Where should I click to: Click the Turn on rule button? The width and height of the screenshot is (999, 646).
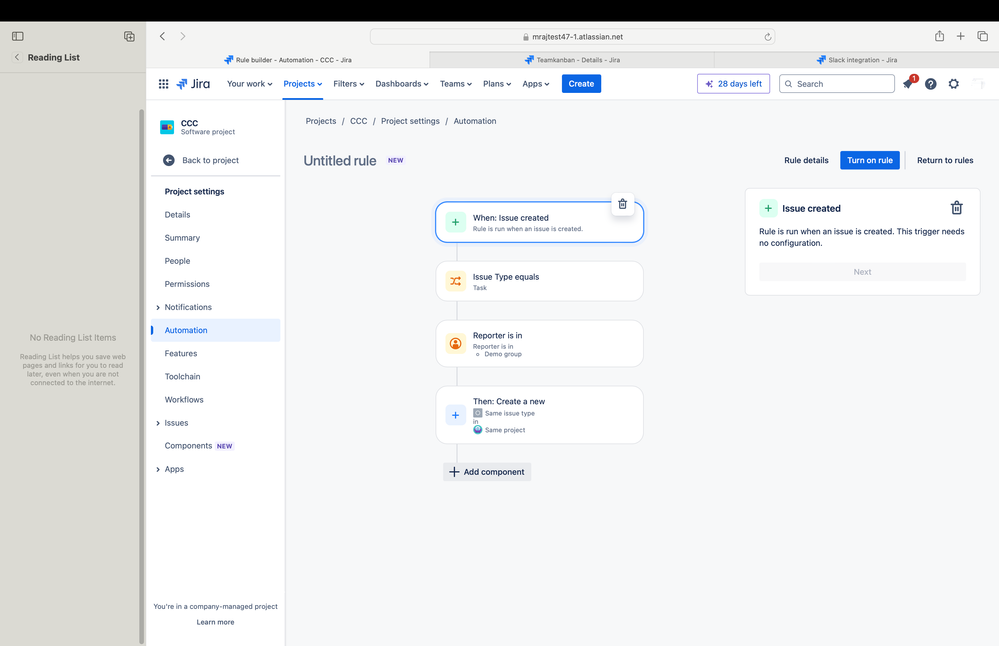(x=870, y=160)
